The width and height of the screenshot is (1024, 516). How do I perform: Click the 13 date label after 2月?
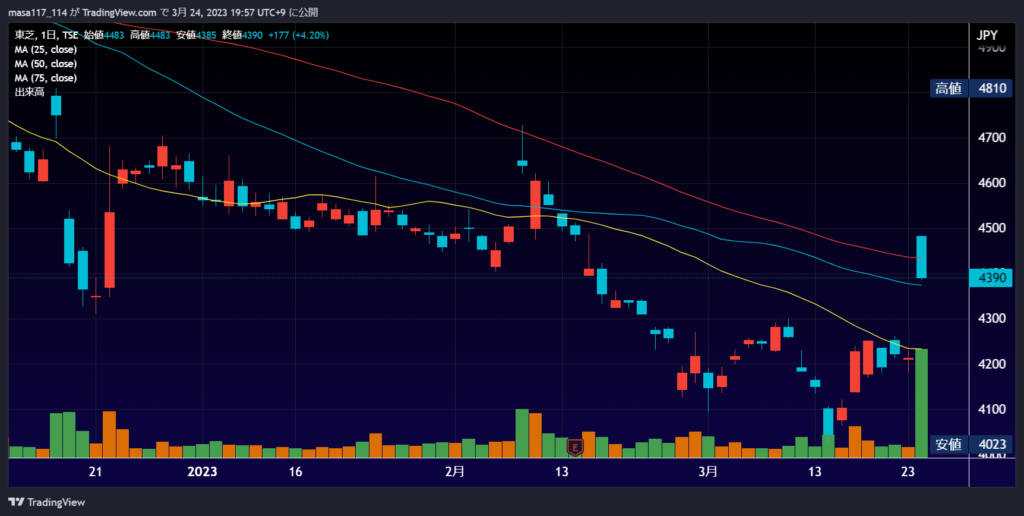[561, 472]
